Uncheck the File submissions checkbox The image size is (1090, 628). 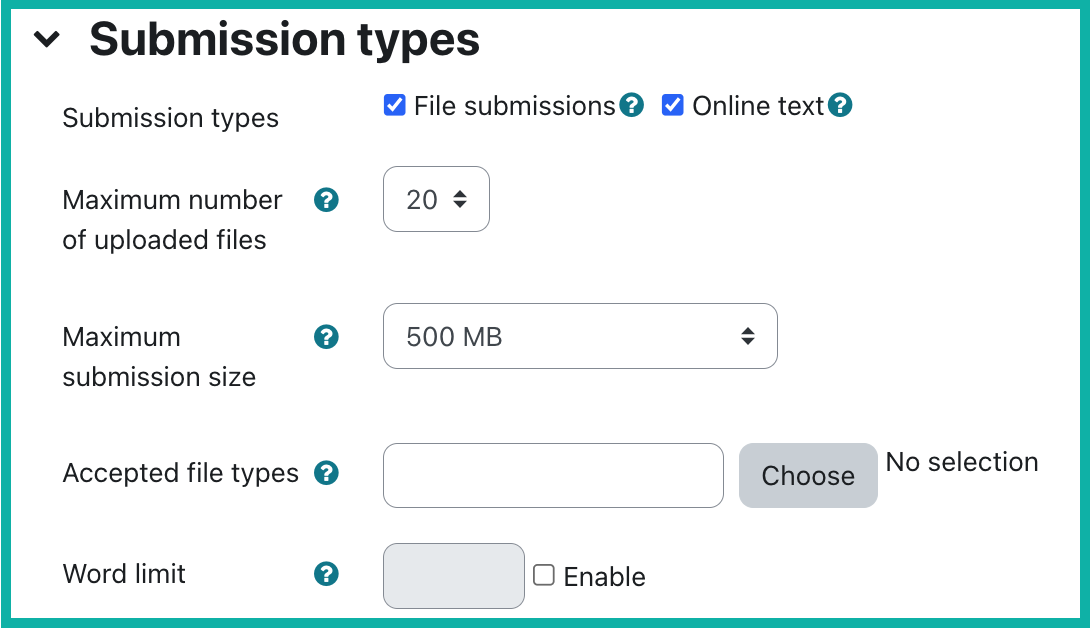pyautogui.click(x=395, y=104)
